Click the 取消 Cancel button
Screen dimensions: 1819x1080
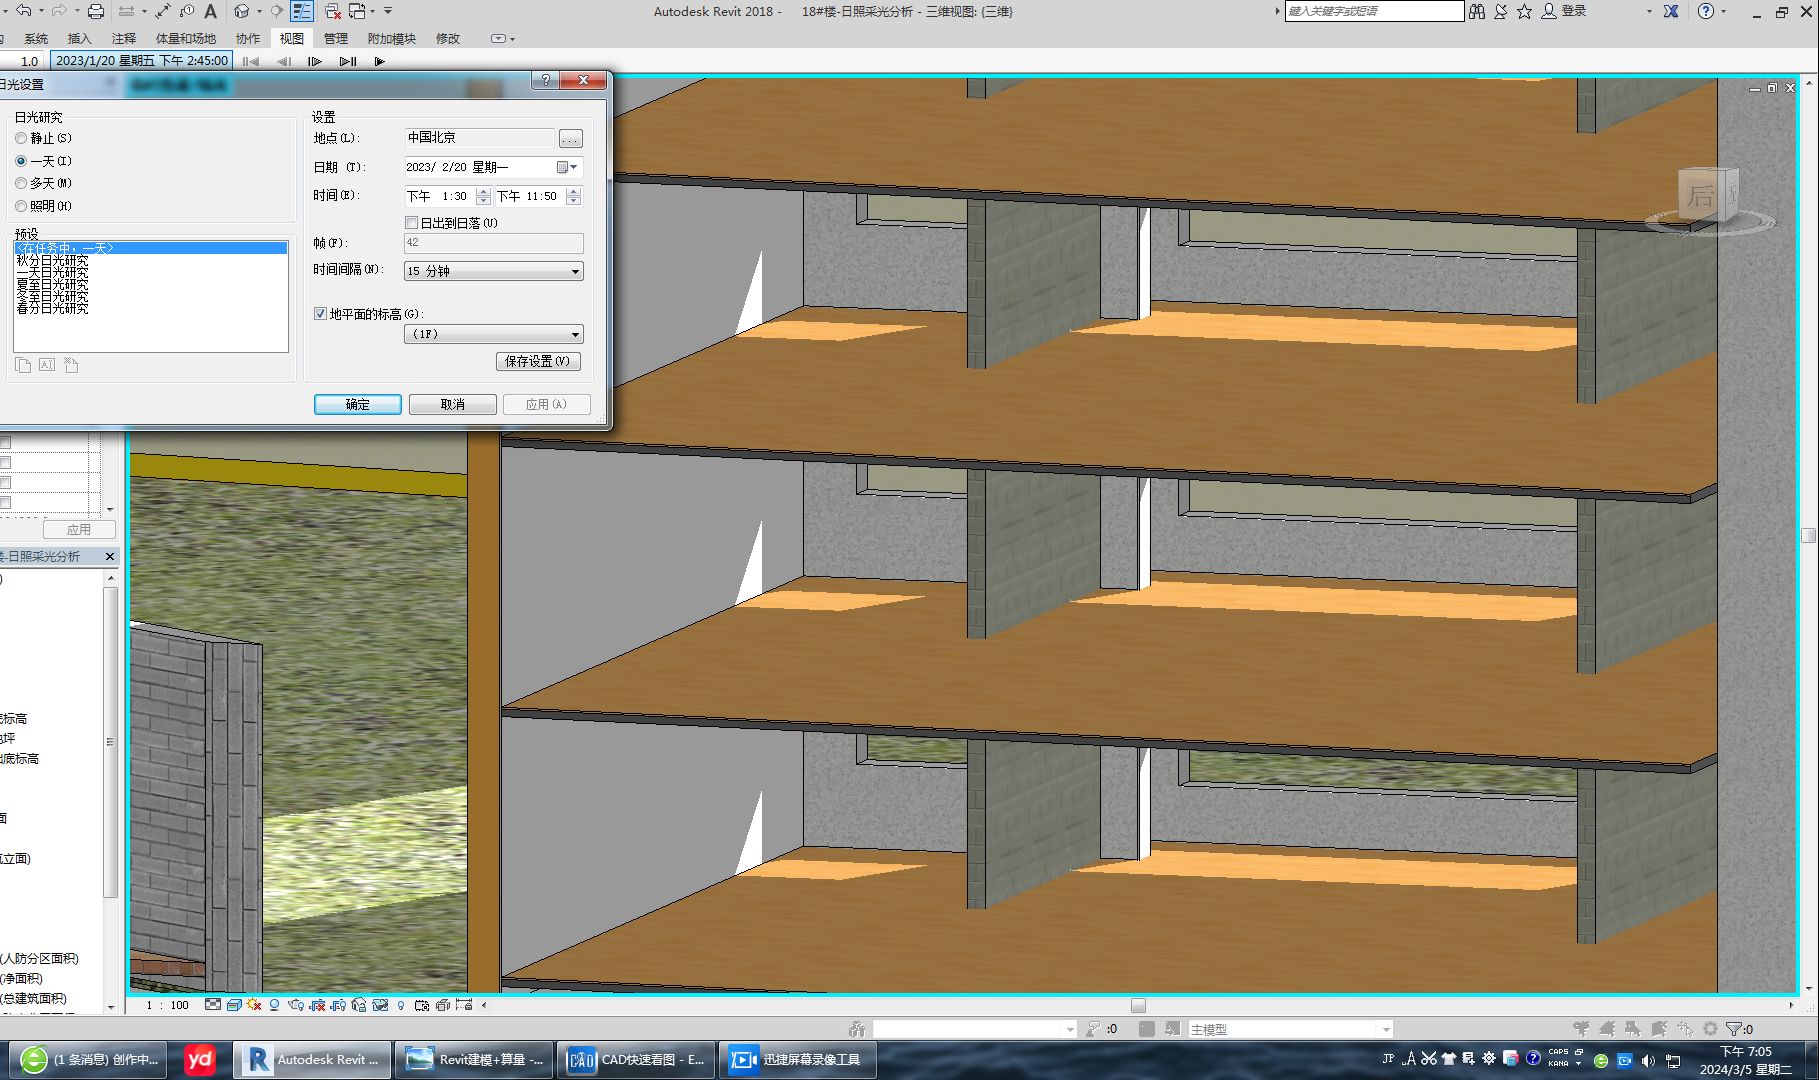pyautogui.click(x=453, y=404)
